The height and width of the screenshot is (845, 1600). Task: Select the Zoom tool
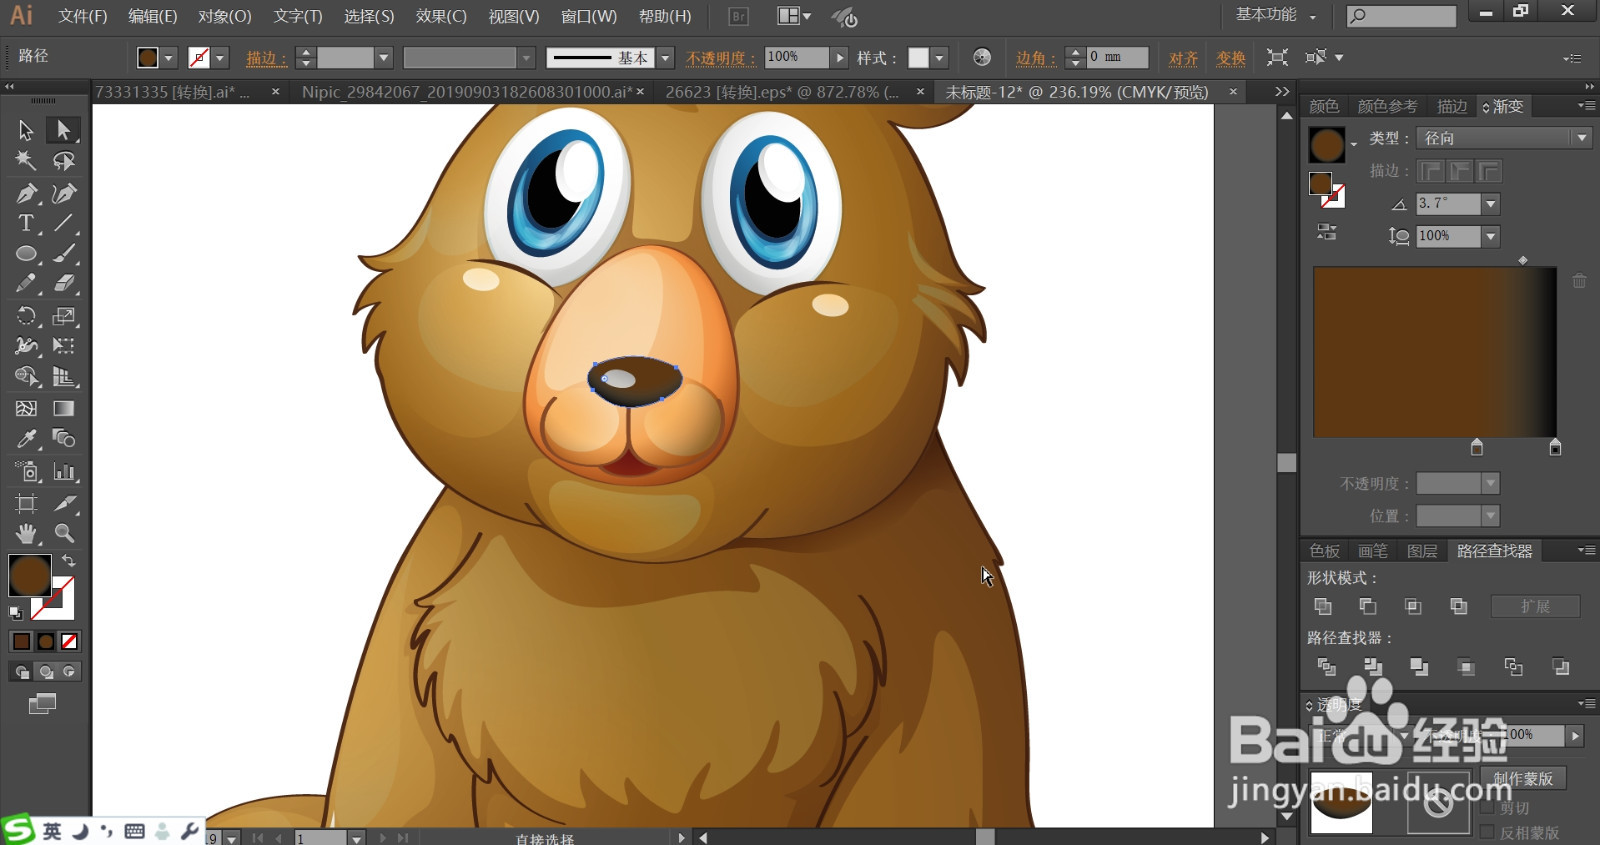pyautogui.click(x=64, y=533)
